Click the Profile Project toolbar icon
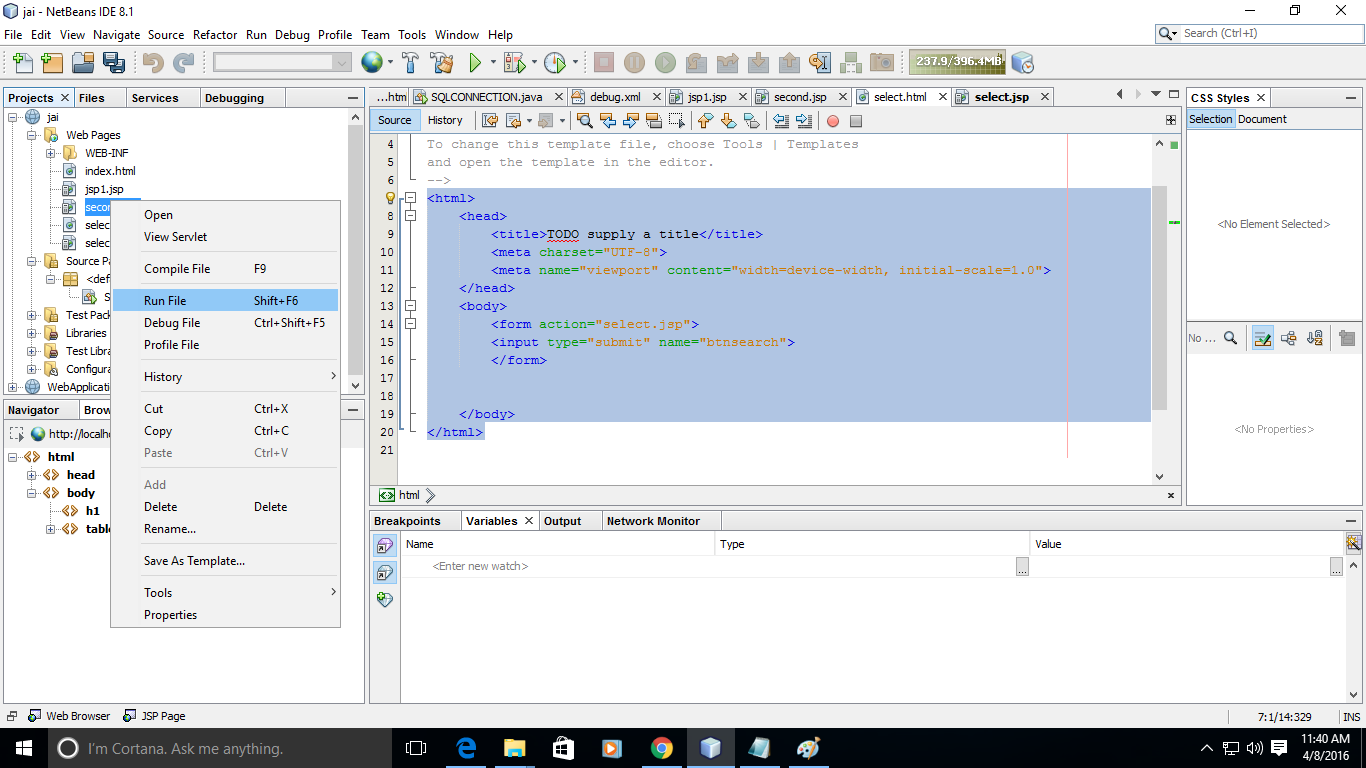The height and width of the screenshot is (768, 1366). point(554,63)
